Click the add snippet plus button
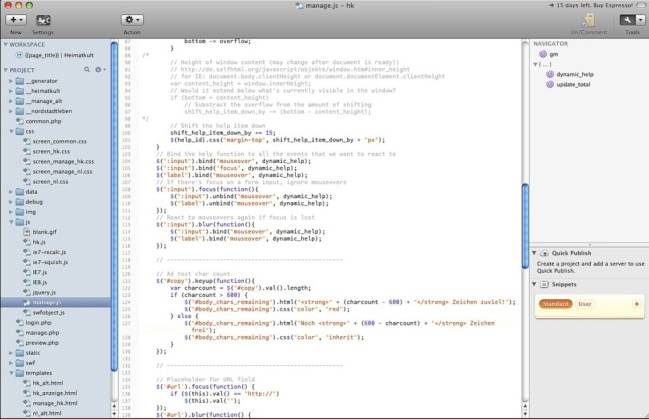This screenshot has height=419, width=649. pos(637,303)
